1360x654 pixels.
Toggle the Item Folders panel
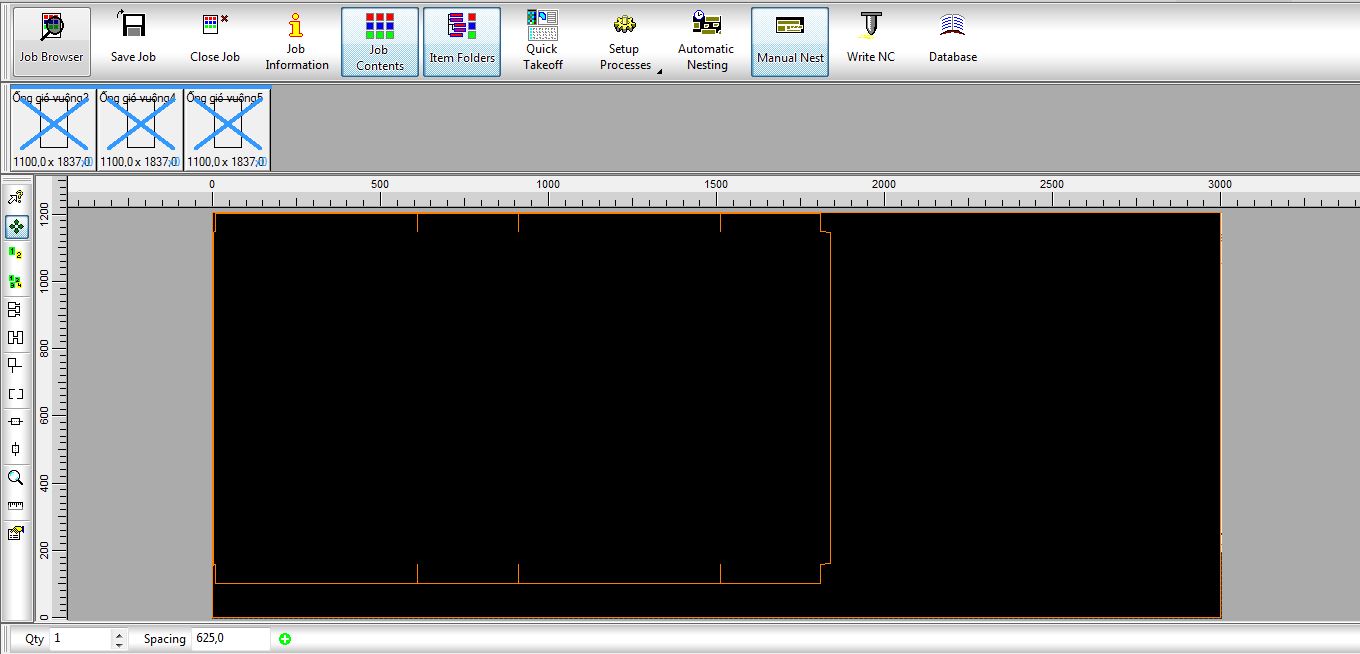[462, 41]
